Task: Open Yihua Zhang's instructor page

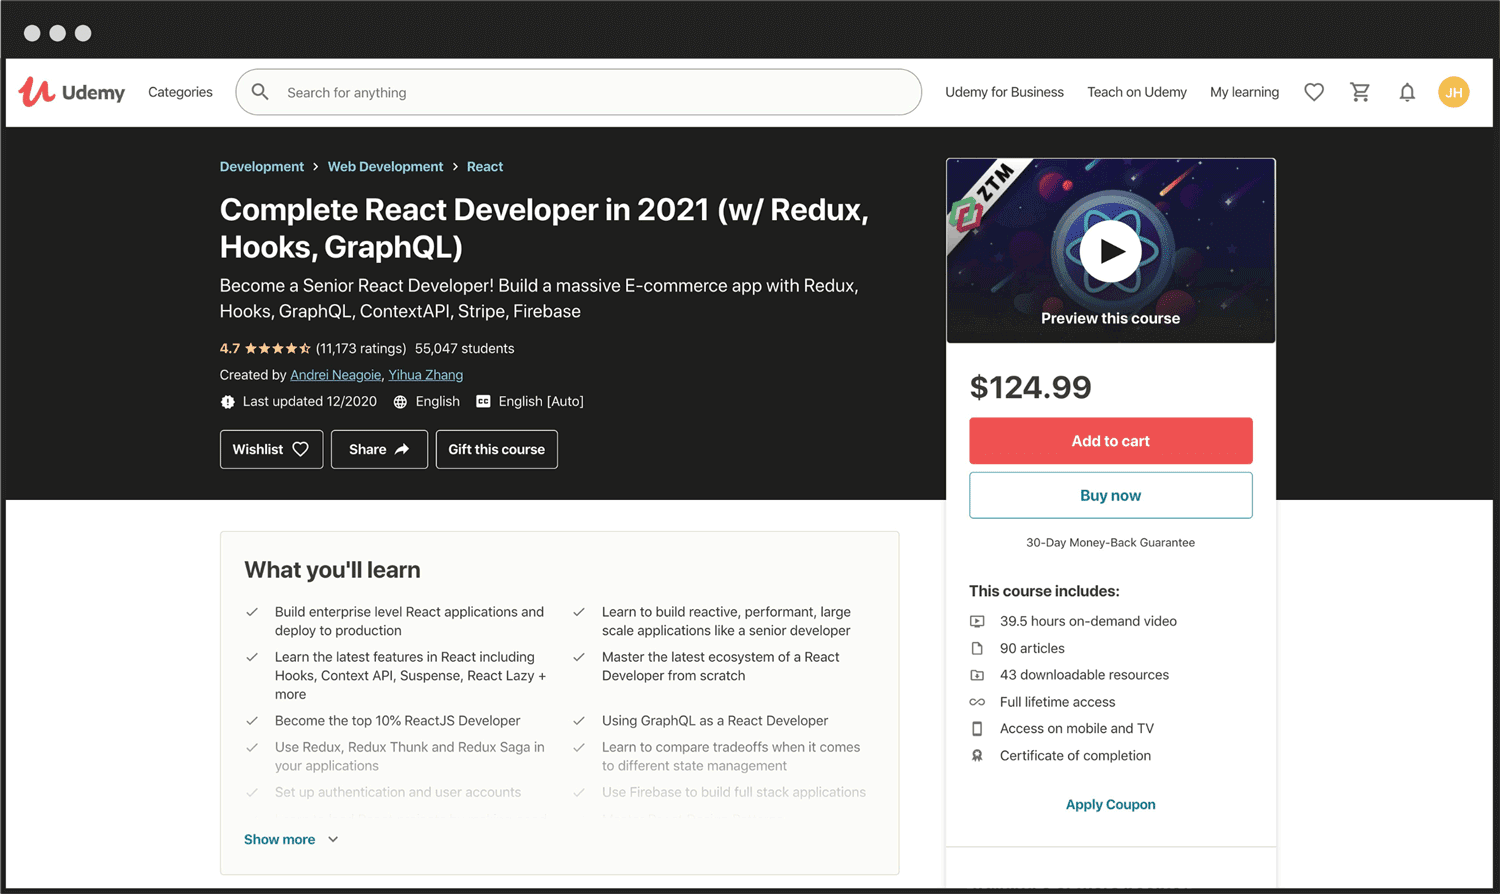Action: [x=425, y=374]
